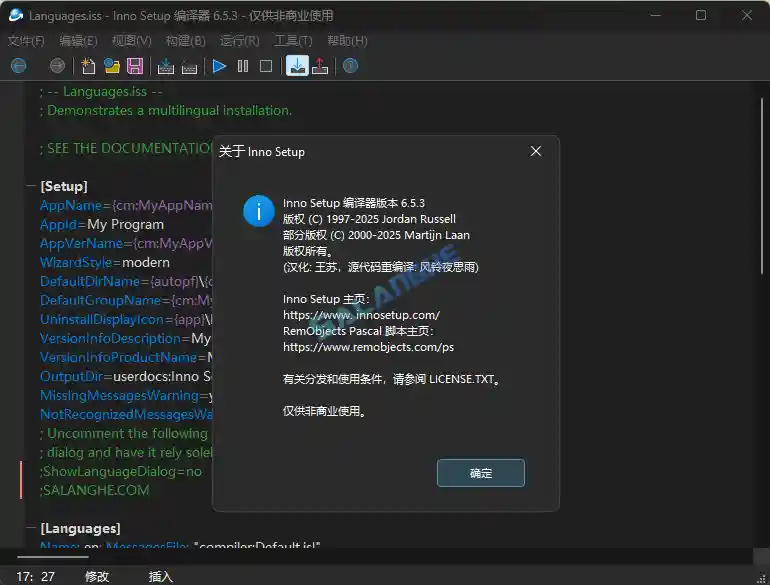This screenshot has height=585, width=770.
Task: Click the 'Martijn Laan' copyright line in dialog
Action: pos(376,235)
